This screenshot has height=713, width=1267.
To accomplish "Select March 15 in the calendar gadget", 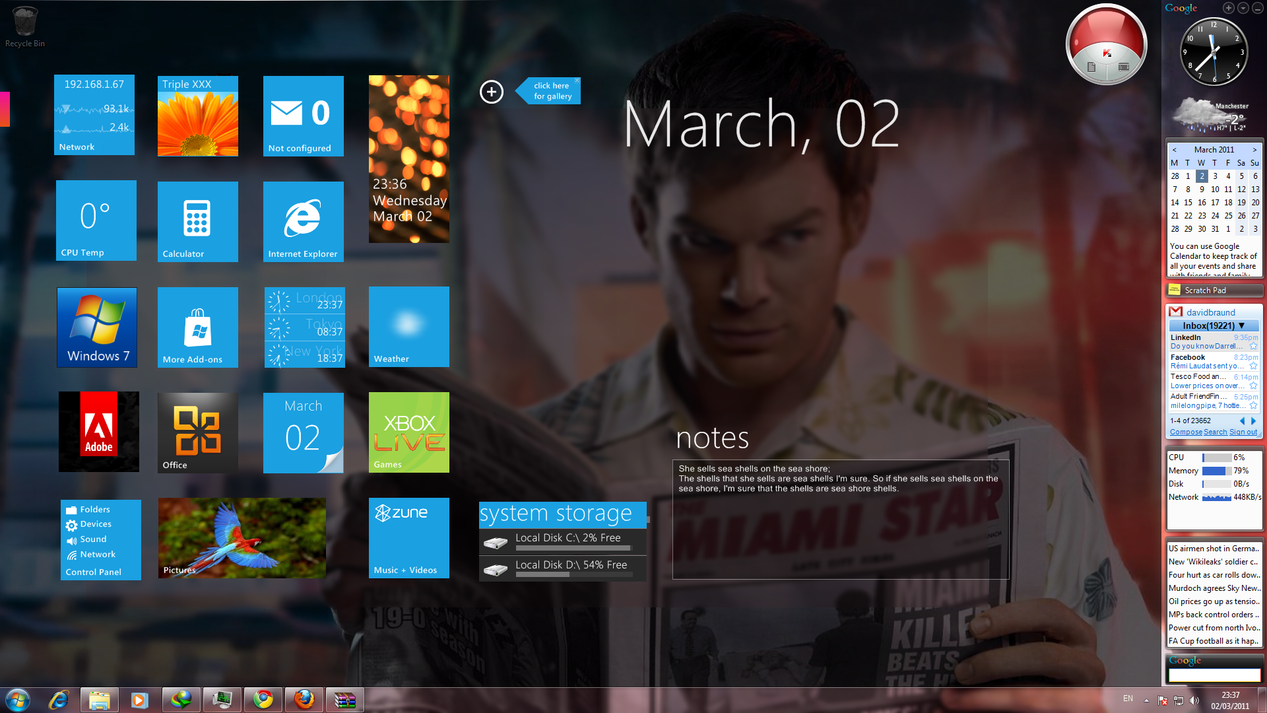I will pyautogui.click(x=1188, y=203).
